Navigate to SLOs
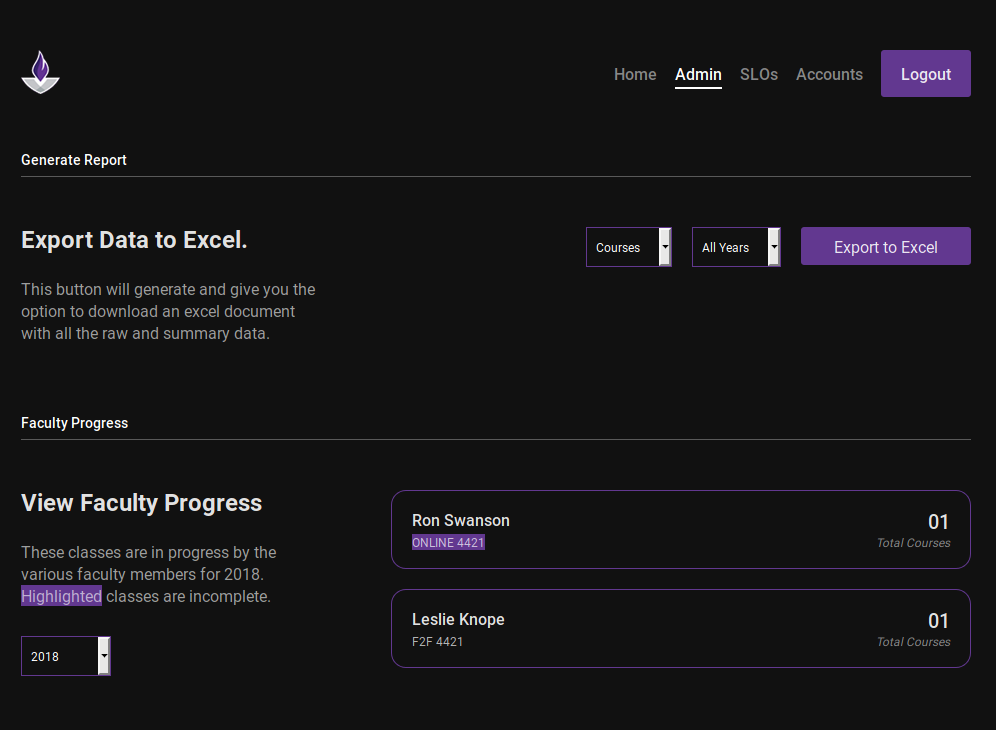 click(x=758, y=74)
